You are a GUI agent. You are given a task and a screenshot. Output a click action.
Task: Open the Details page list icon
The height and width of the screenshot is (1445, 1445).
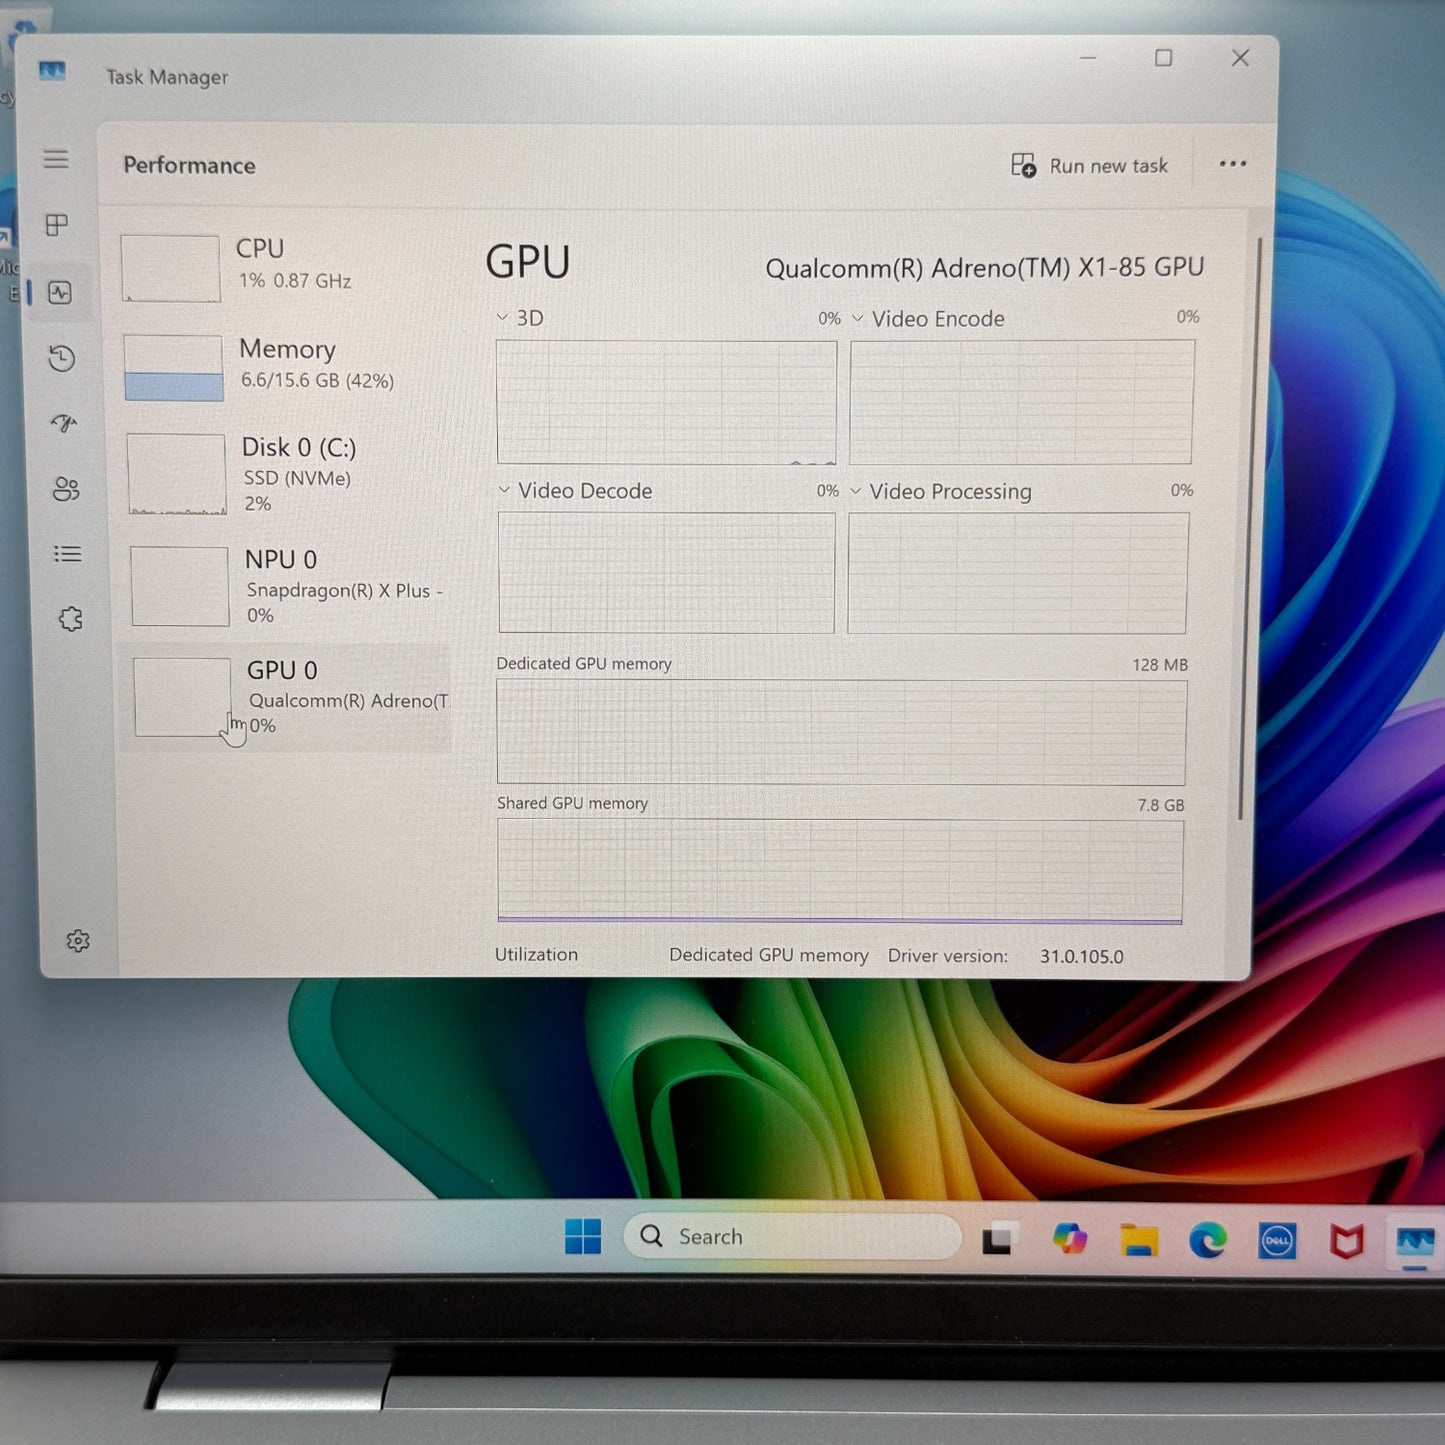68,553
